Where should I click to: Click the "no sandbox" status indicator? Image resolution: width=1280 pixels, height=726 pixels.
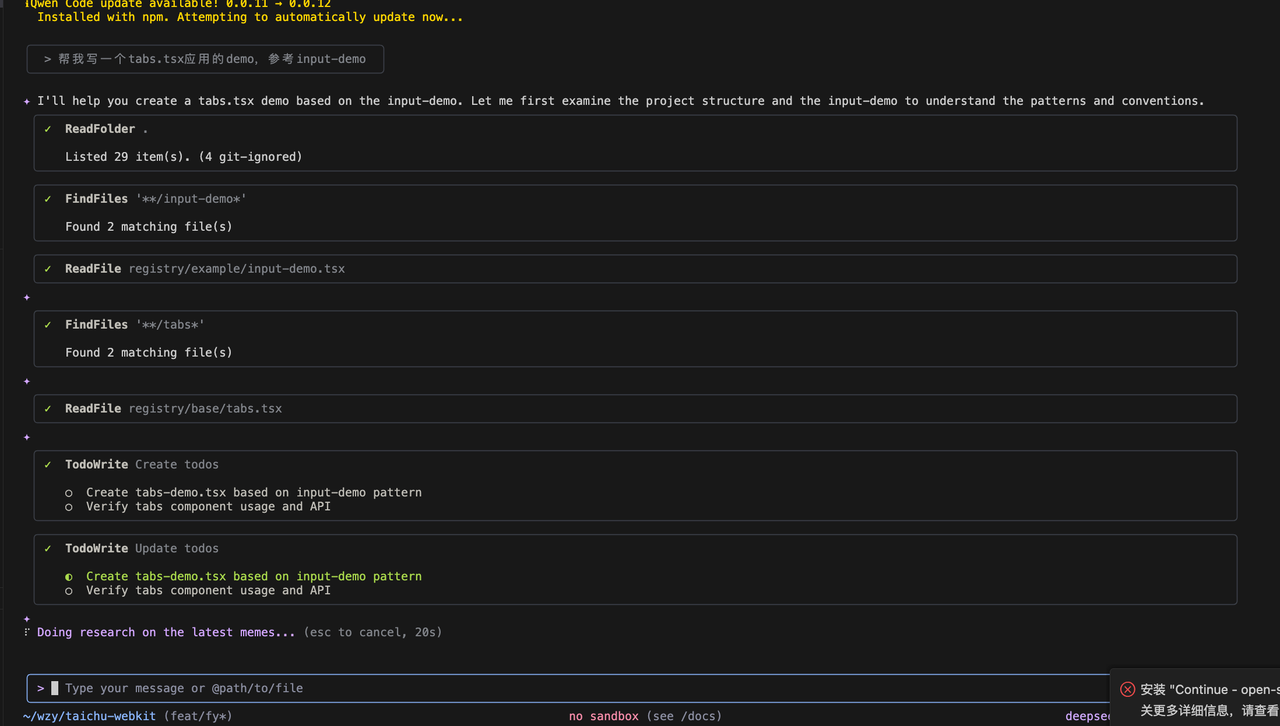(x=603, y=716)
